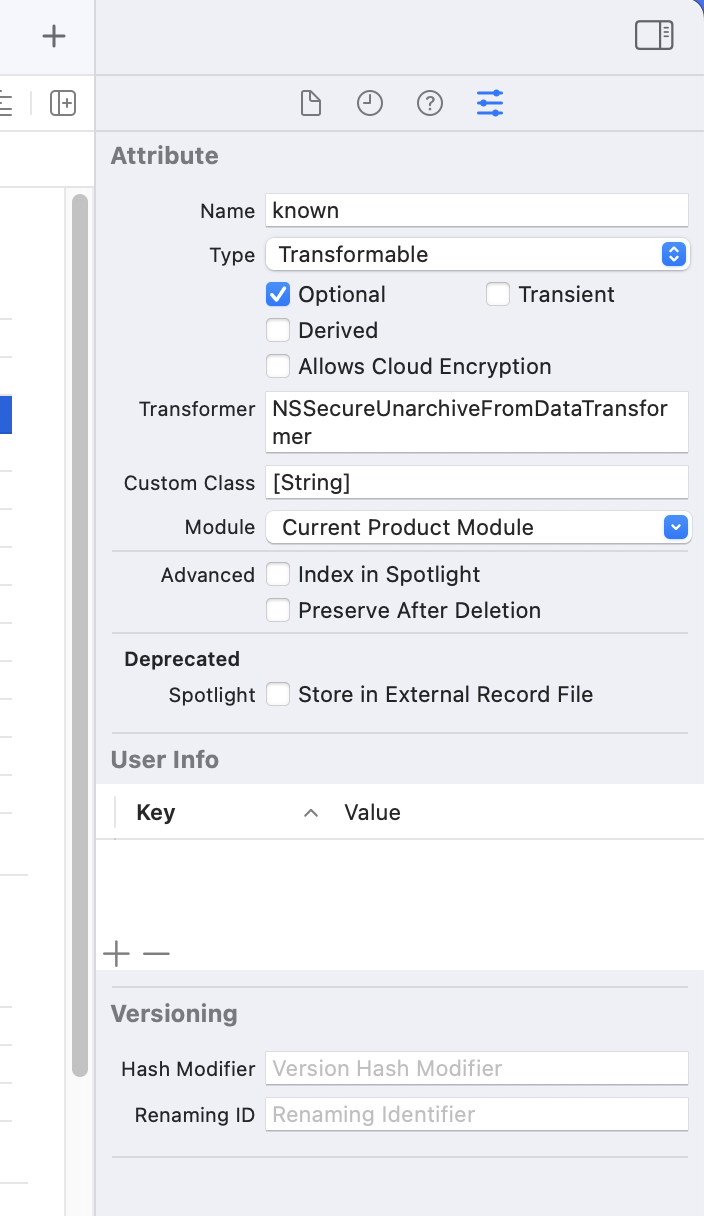
Task: Open the Type dropdown showing Transformable
Action: (477, 255)
